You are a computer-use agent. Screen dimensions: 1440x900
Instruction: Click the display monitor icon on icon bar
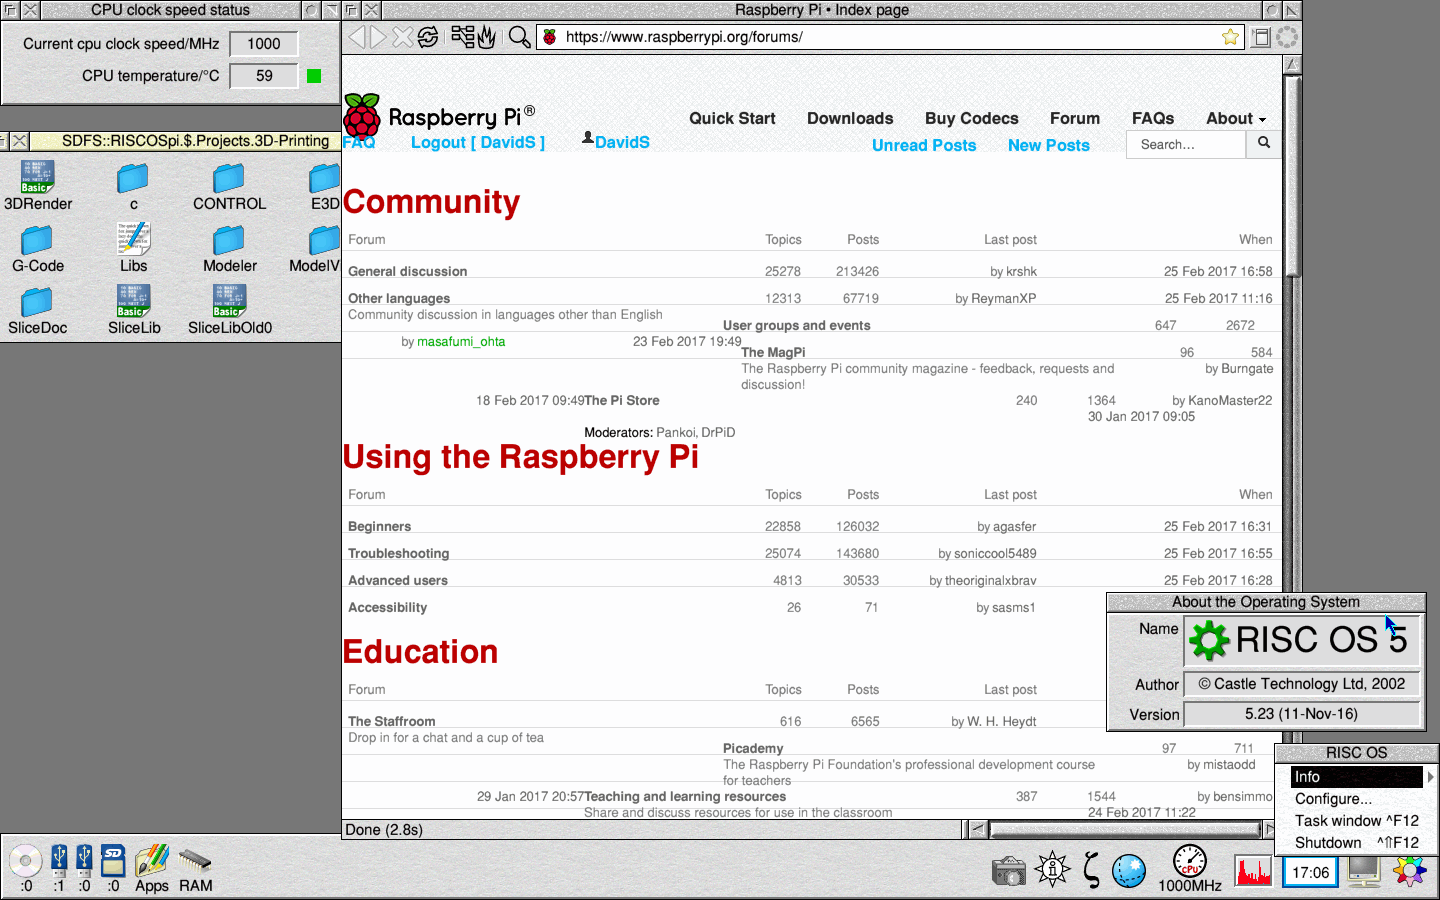coord(1364,871)
